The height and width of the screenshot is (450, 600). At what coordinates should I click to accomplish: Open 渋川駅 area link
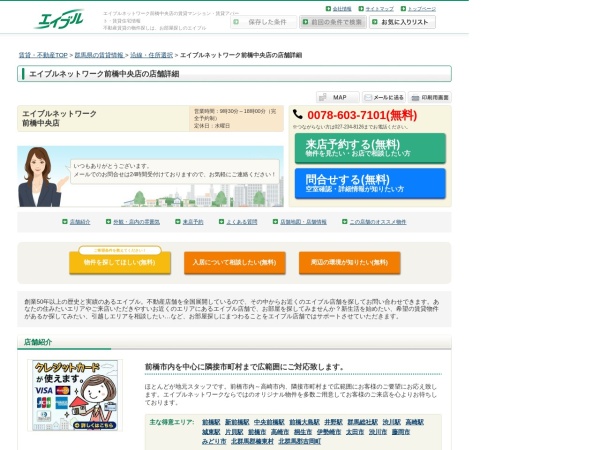392,422
